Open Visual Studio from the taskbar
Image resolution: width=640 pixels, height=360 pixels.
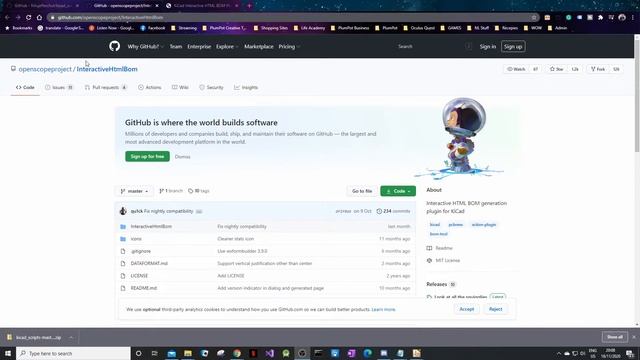point(269,353)
